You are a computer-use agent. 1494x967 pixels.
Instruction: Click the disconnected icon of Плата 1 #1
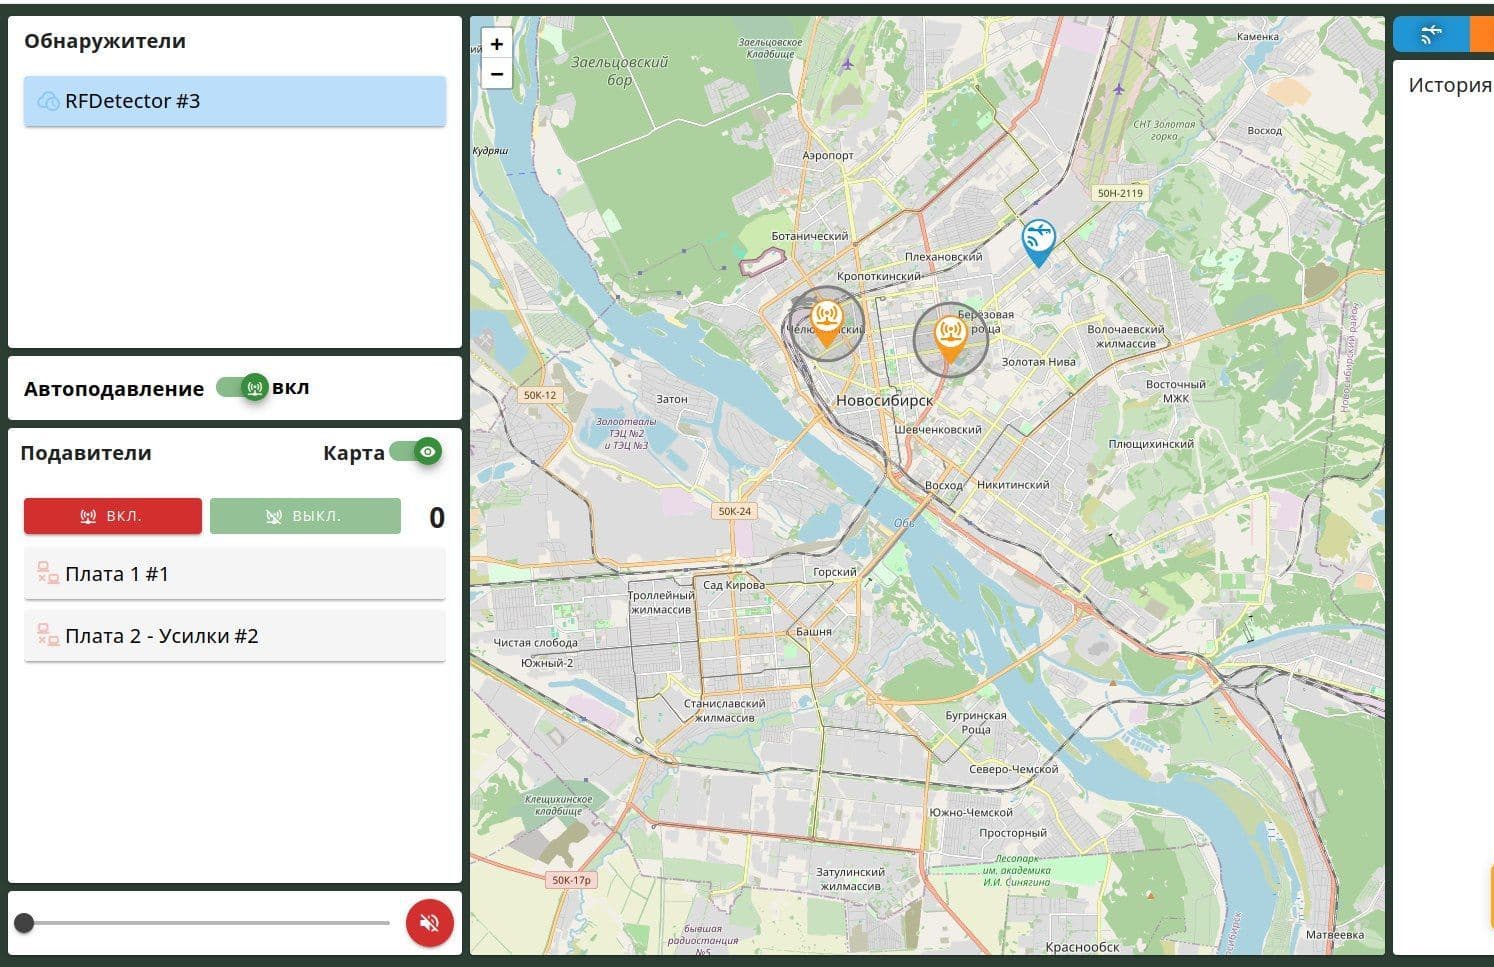point(48,573)
